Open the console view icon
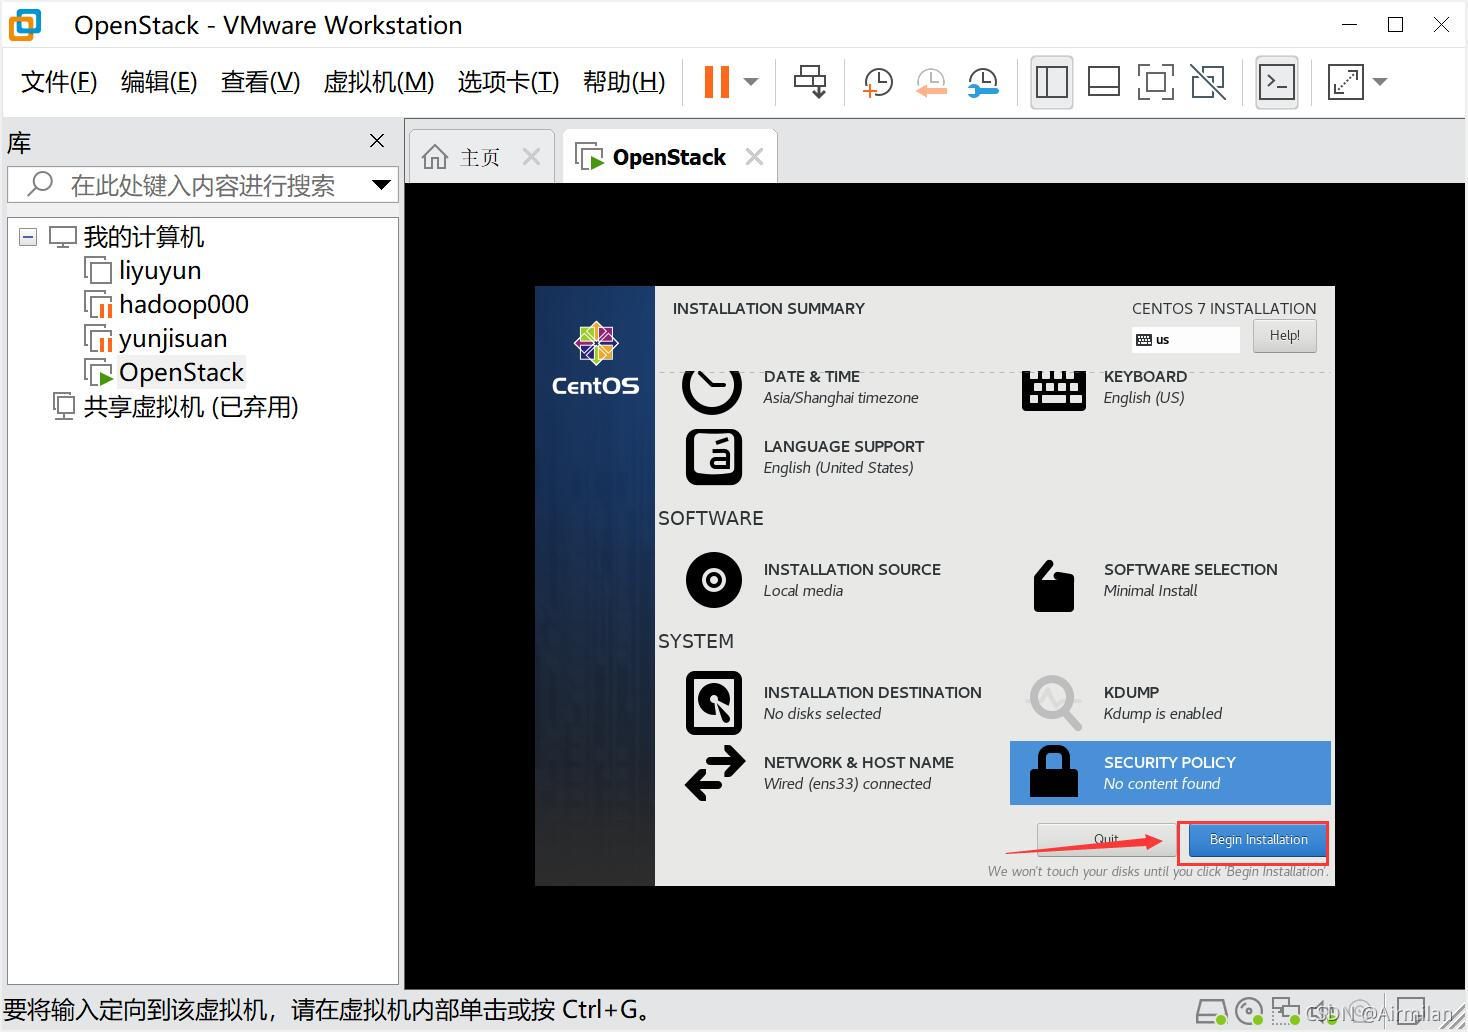 tap(1277, 82)
